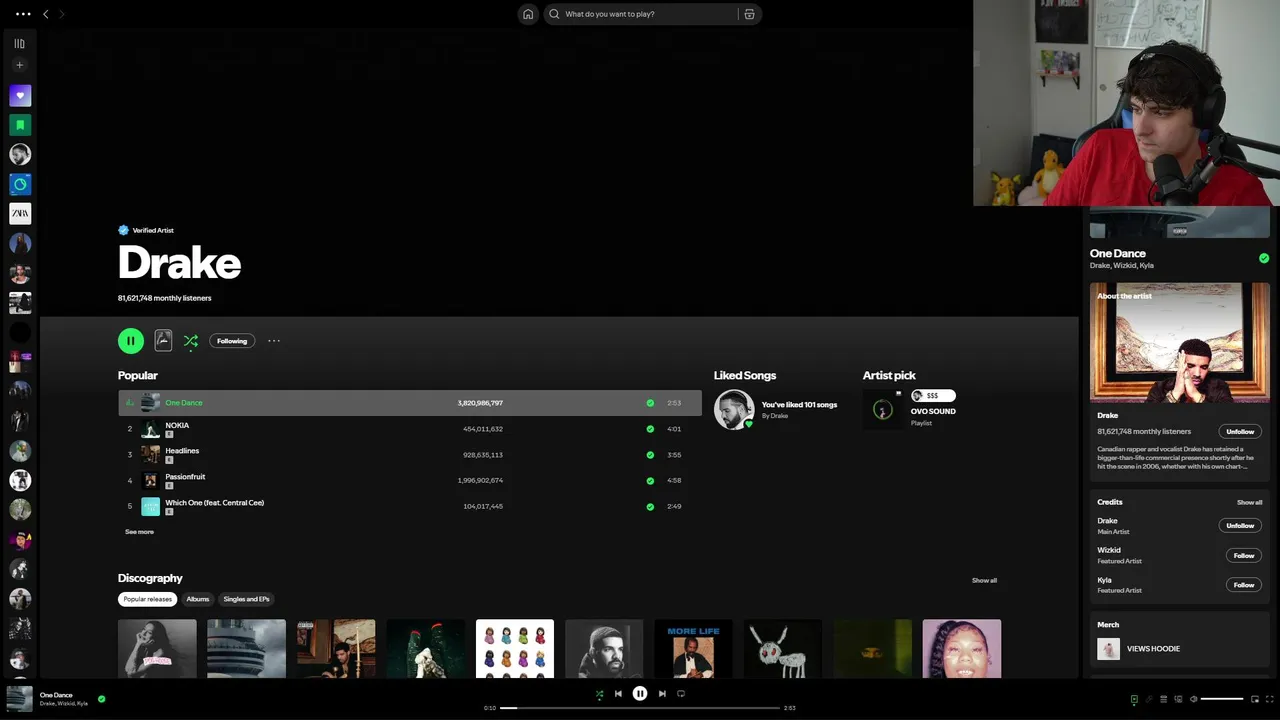Follow Wizkid in Credits
The height and width of the screenshot is (720, 1280).
click(x=1244, y=555)
